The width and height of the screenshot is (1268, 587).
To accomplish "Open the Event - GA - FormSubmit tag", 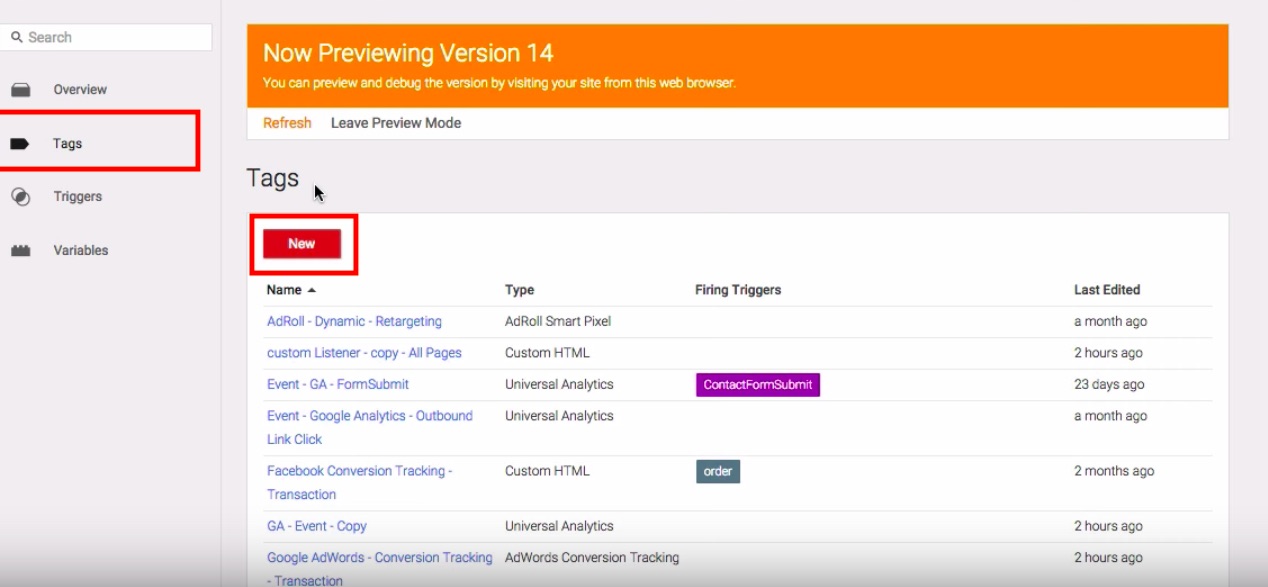I will [338, 385].
